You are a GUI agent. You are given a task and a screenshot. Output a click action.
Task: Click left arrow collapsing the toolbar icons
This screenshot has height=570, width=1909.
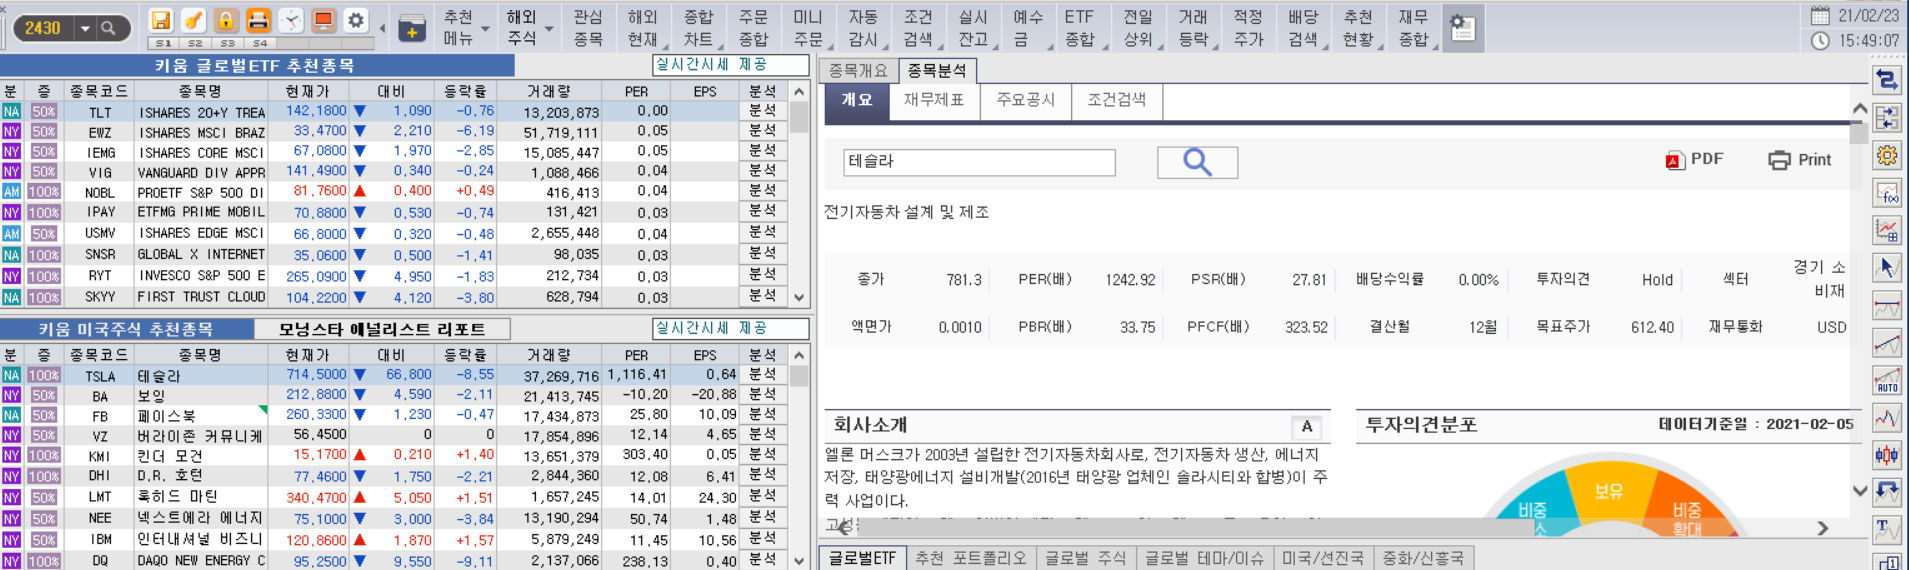coord(382,28)
